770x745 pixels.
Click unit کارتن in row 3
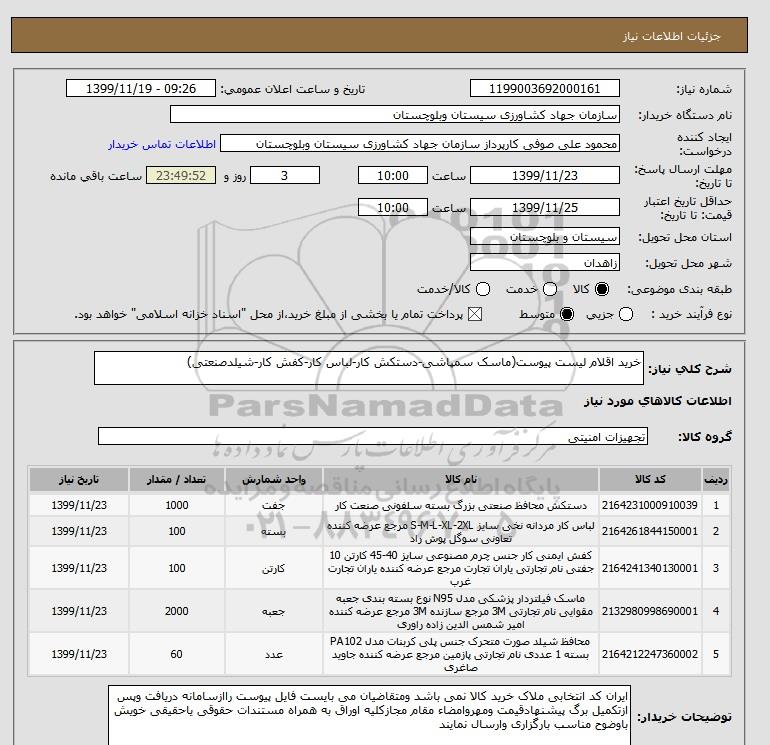(x=274, y=569)
